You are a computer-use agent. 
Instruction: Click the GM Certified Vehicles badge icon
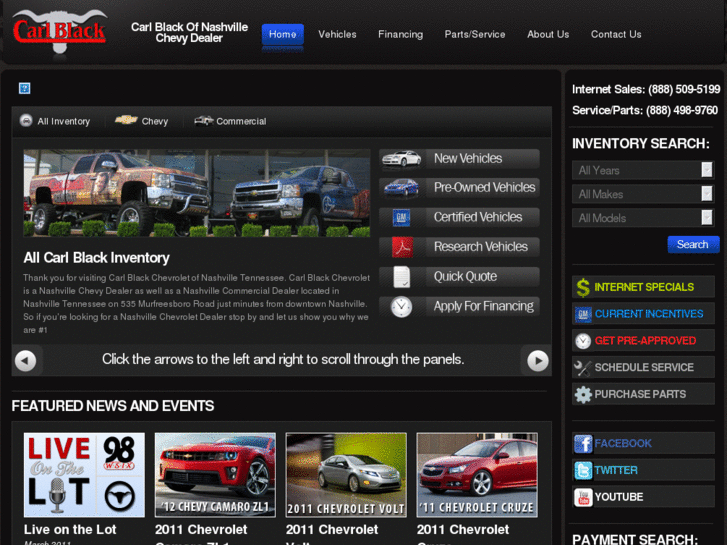401,217
